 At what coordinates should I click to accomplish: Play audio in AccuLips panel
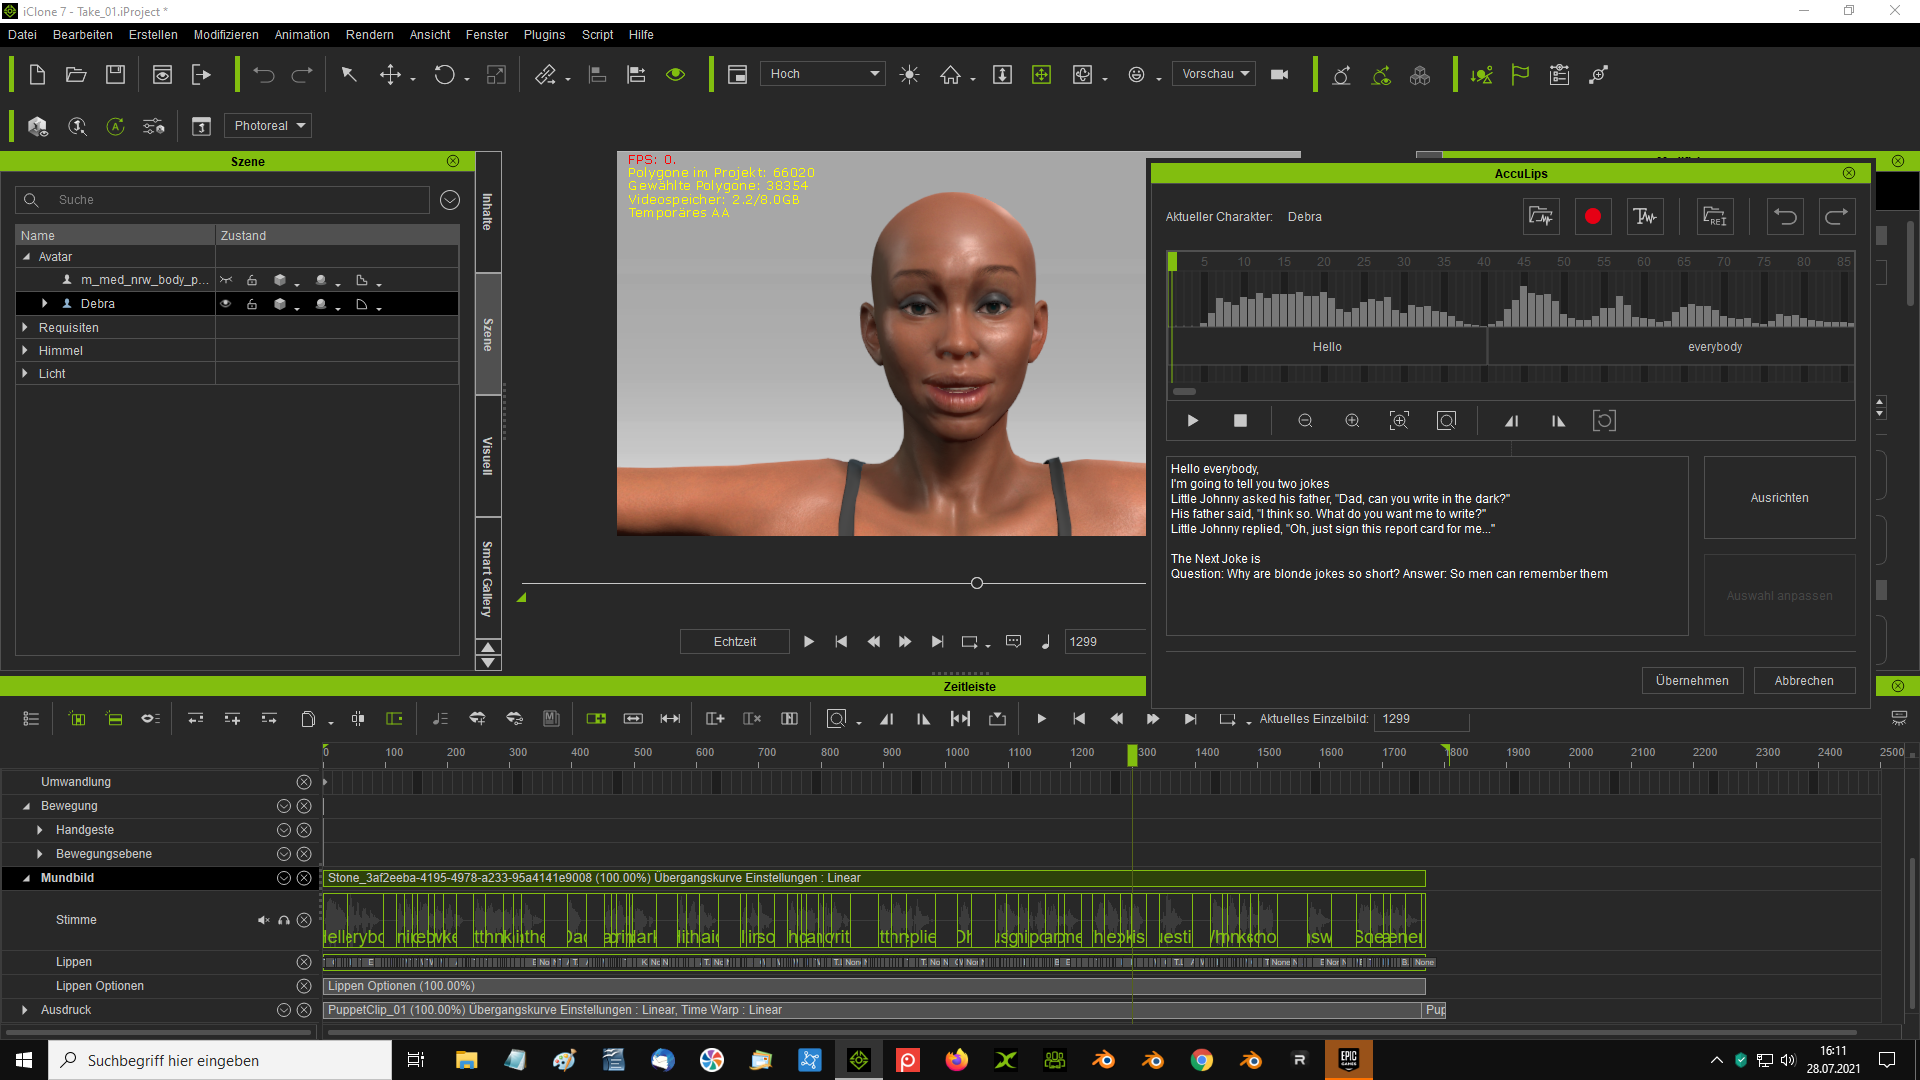[x=1193, y=421]
